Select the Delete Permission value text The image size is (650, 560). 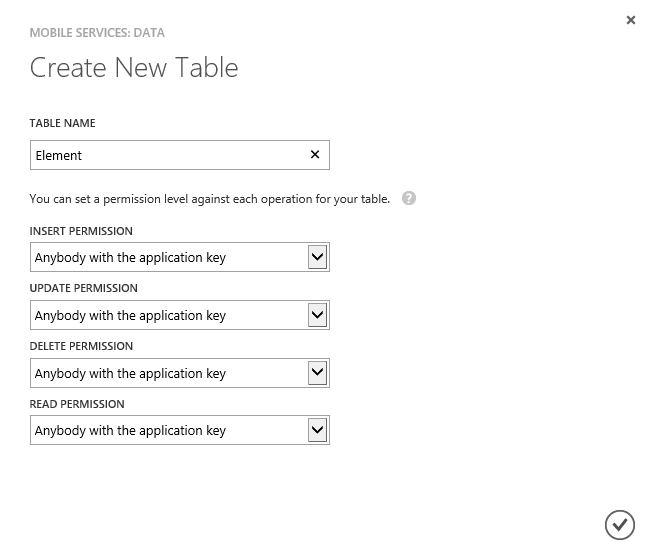131,374
